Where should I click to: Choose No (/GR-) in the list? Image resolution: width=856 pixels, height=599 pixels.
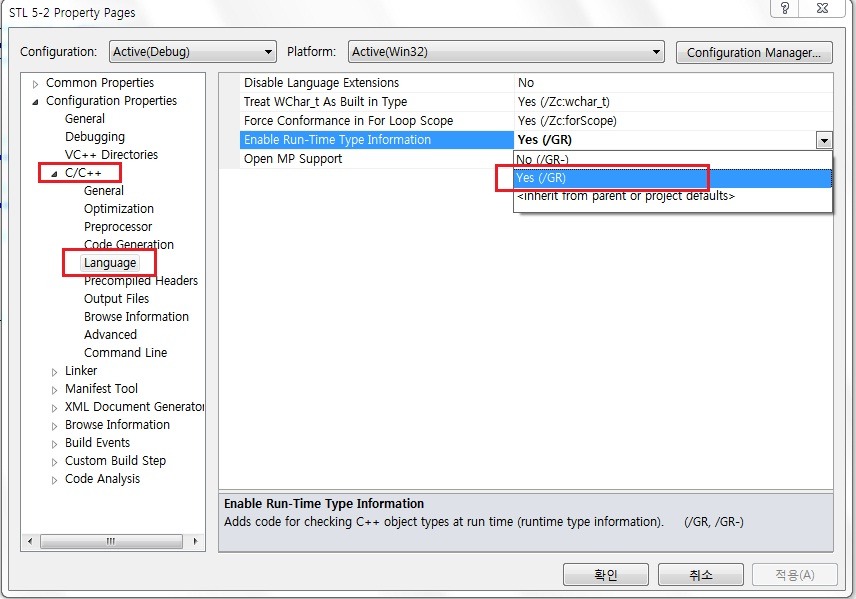pos(673,159)
